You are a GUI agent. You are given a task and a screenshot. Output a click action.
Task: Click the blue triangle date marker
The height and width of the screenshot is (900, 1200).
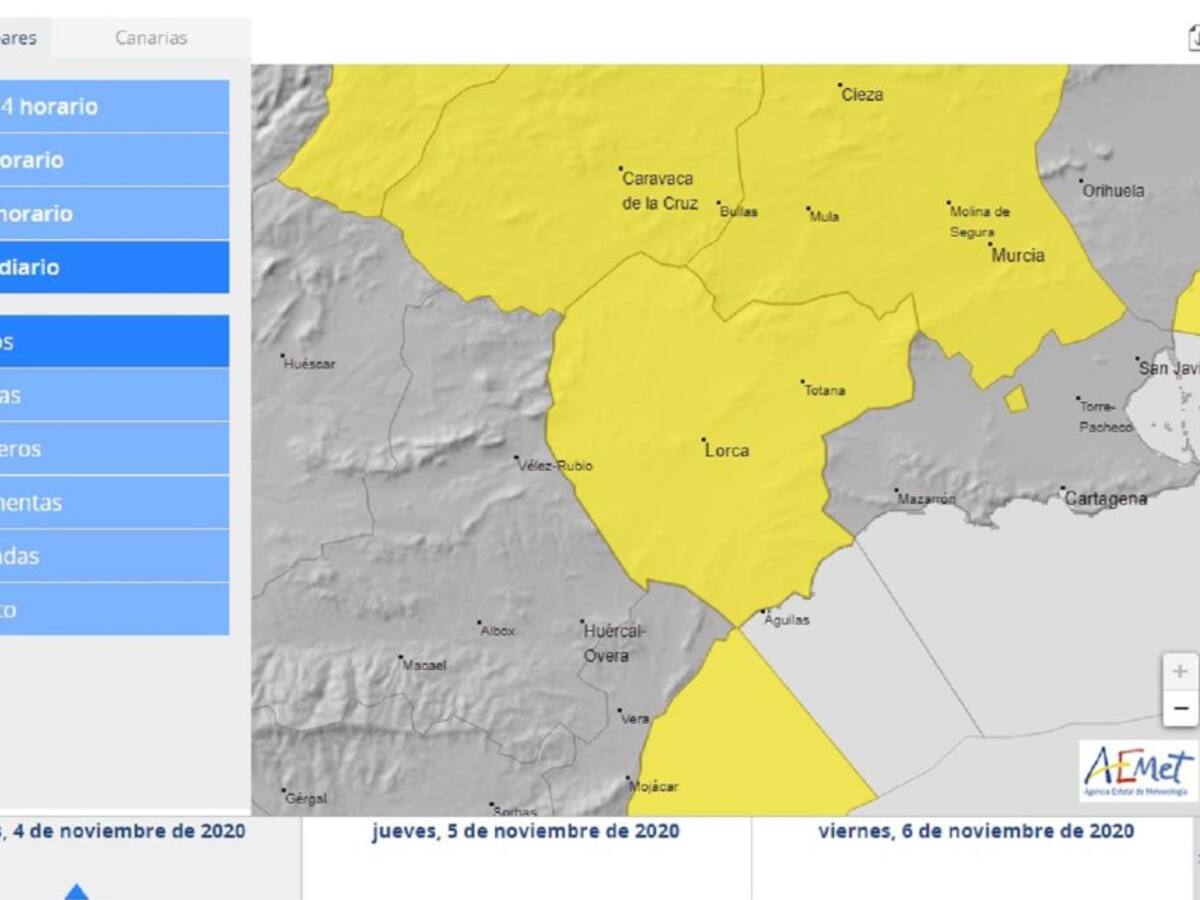(77, 890)
